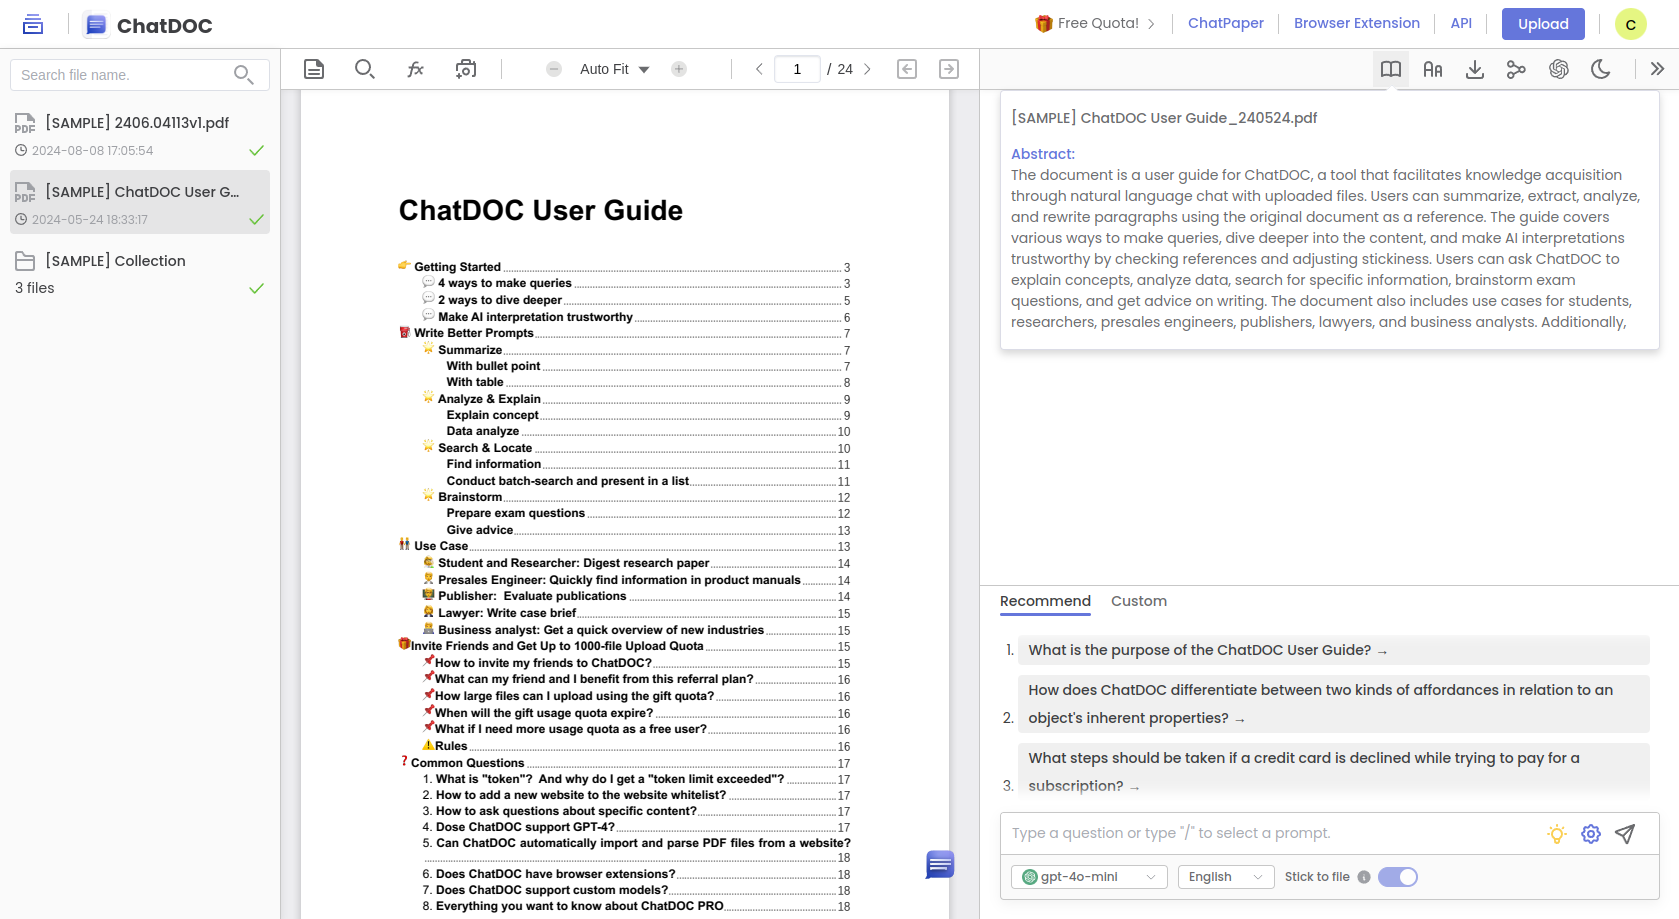Open the OpenAI model icon

[x=1559, y=69]
